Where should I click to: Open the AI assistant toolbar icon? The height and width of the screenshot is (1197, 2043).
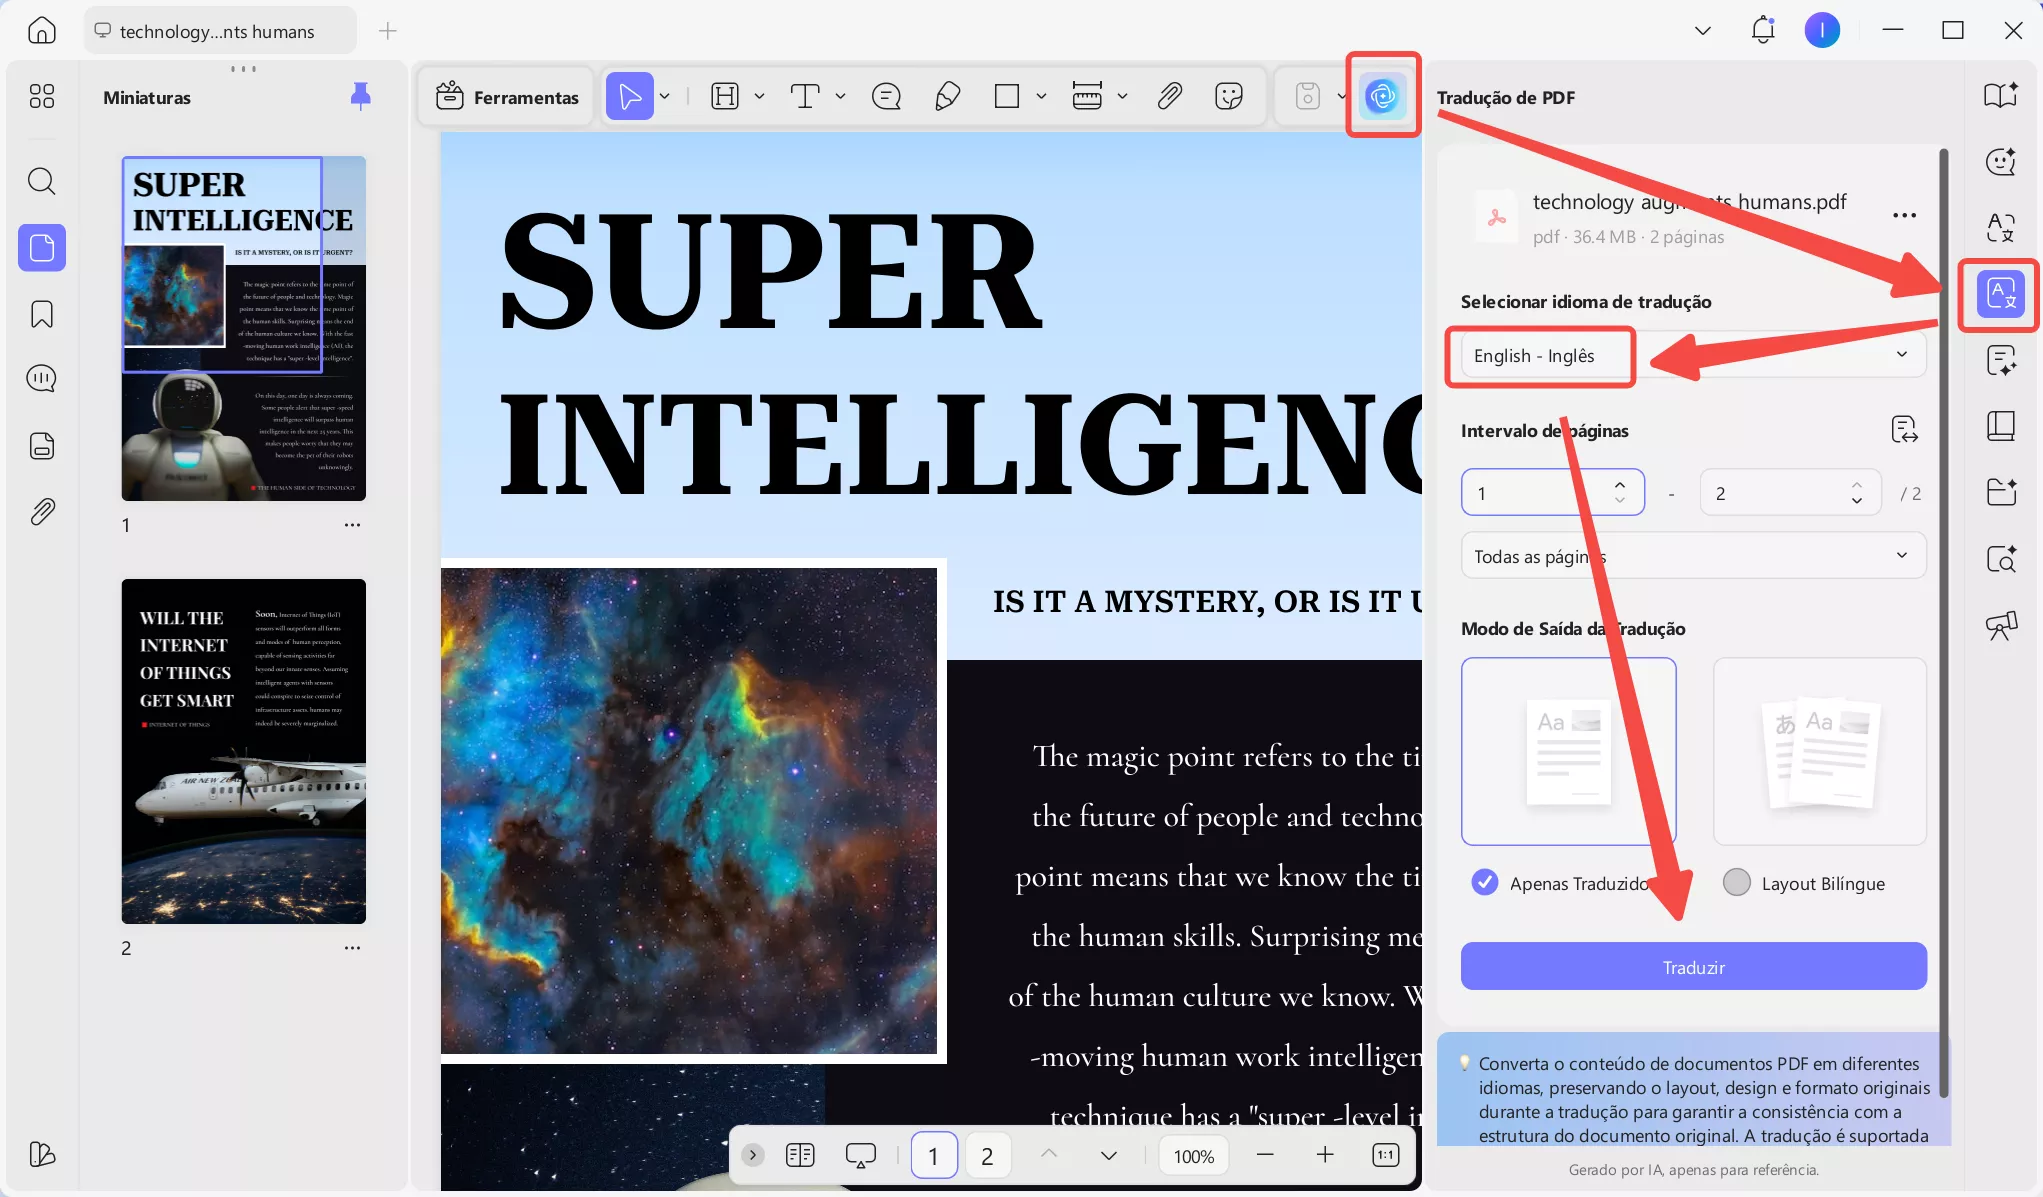(x=1382, y=96)
